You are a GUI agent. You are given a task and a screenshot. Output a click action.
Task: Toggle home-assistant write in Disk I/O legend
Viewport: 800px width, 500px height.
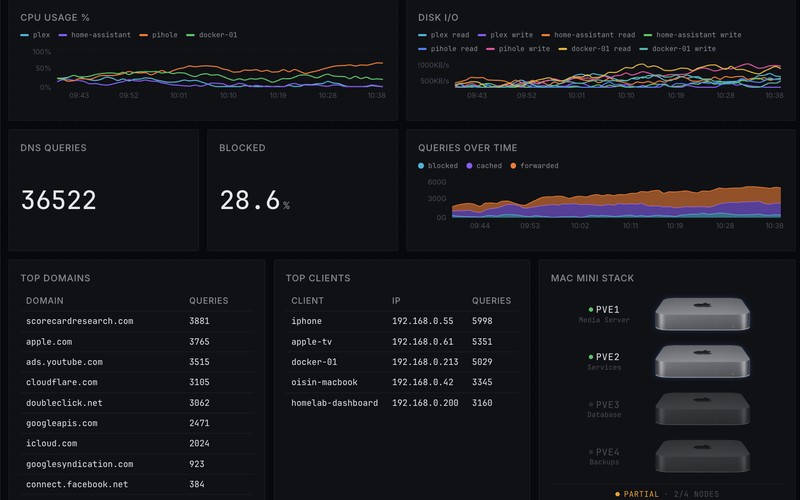click(693, 35)
